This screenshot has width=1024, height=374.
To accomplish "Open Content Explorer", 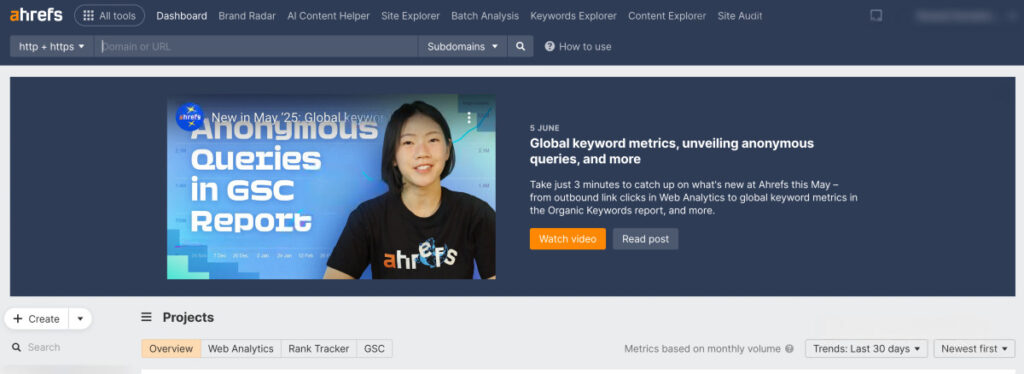I will 667,16.
